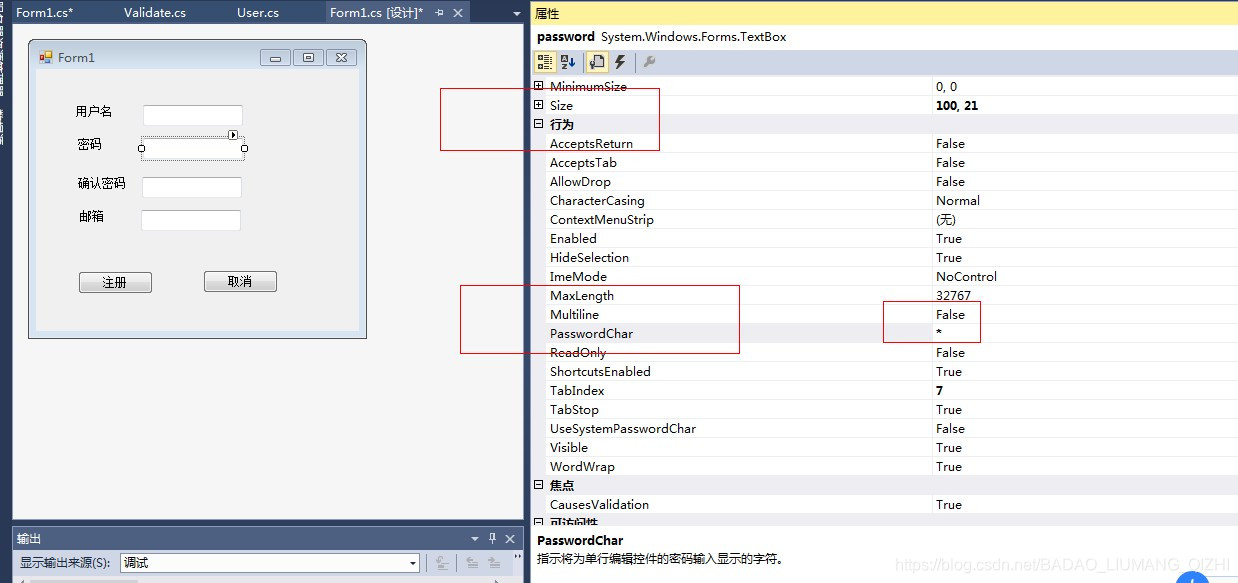Select the 确认密码 label
This screenshot has height=583, width=1238.
pyautogui.click(x=102, y=183)
